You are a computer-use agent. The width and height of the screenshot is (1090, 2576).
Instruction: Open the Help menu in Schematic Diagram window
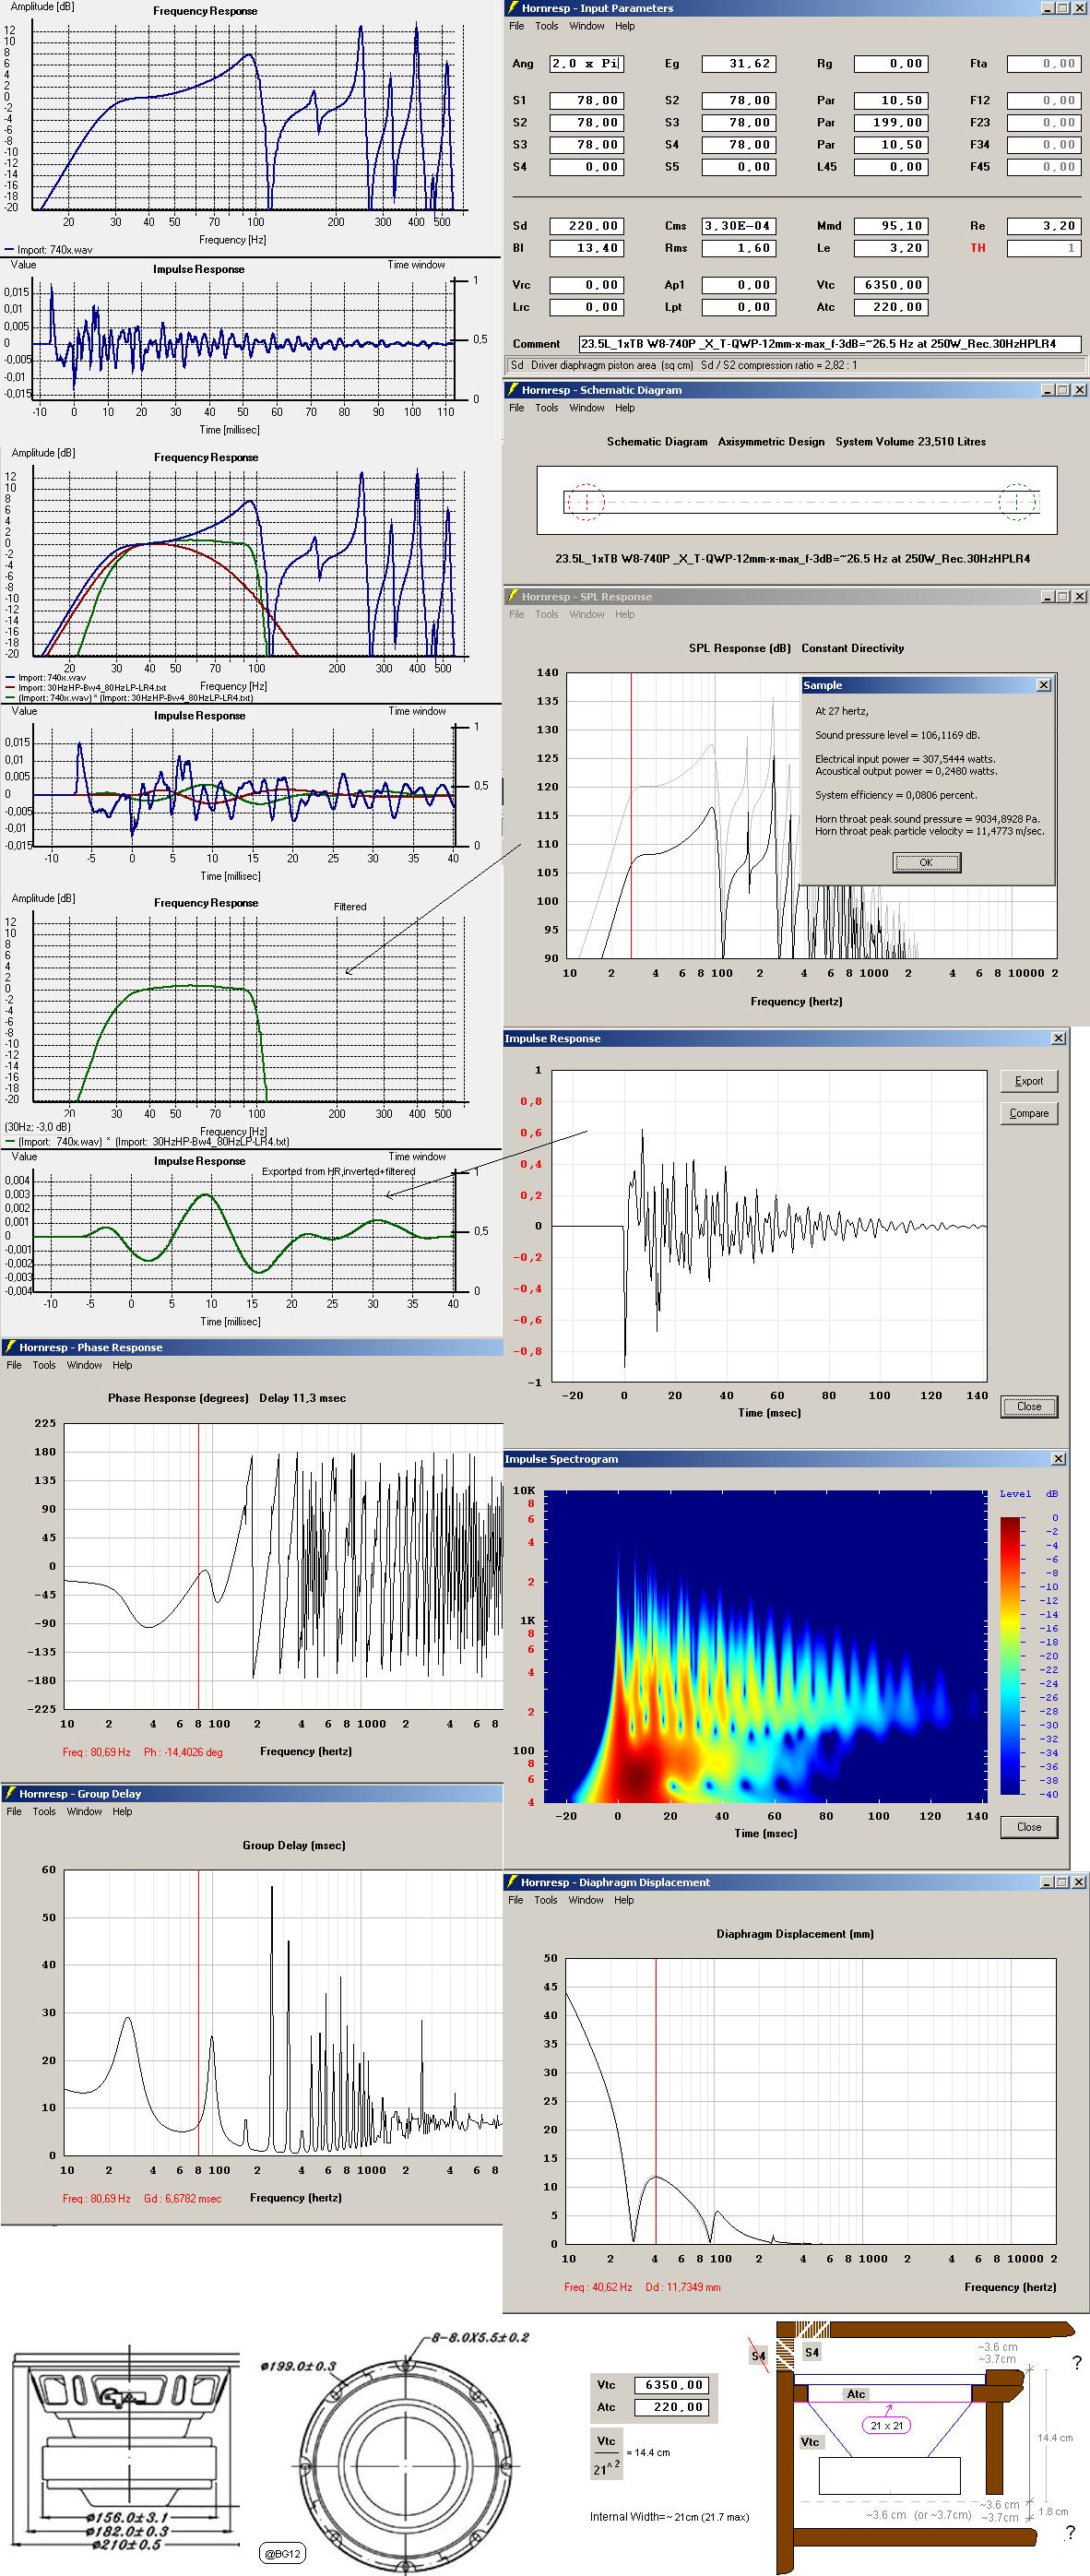click(624, 408)
